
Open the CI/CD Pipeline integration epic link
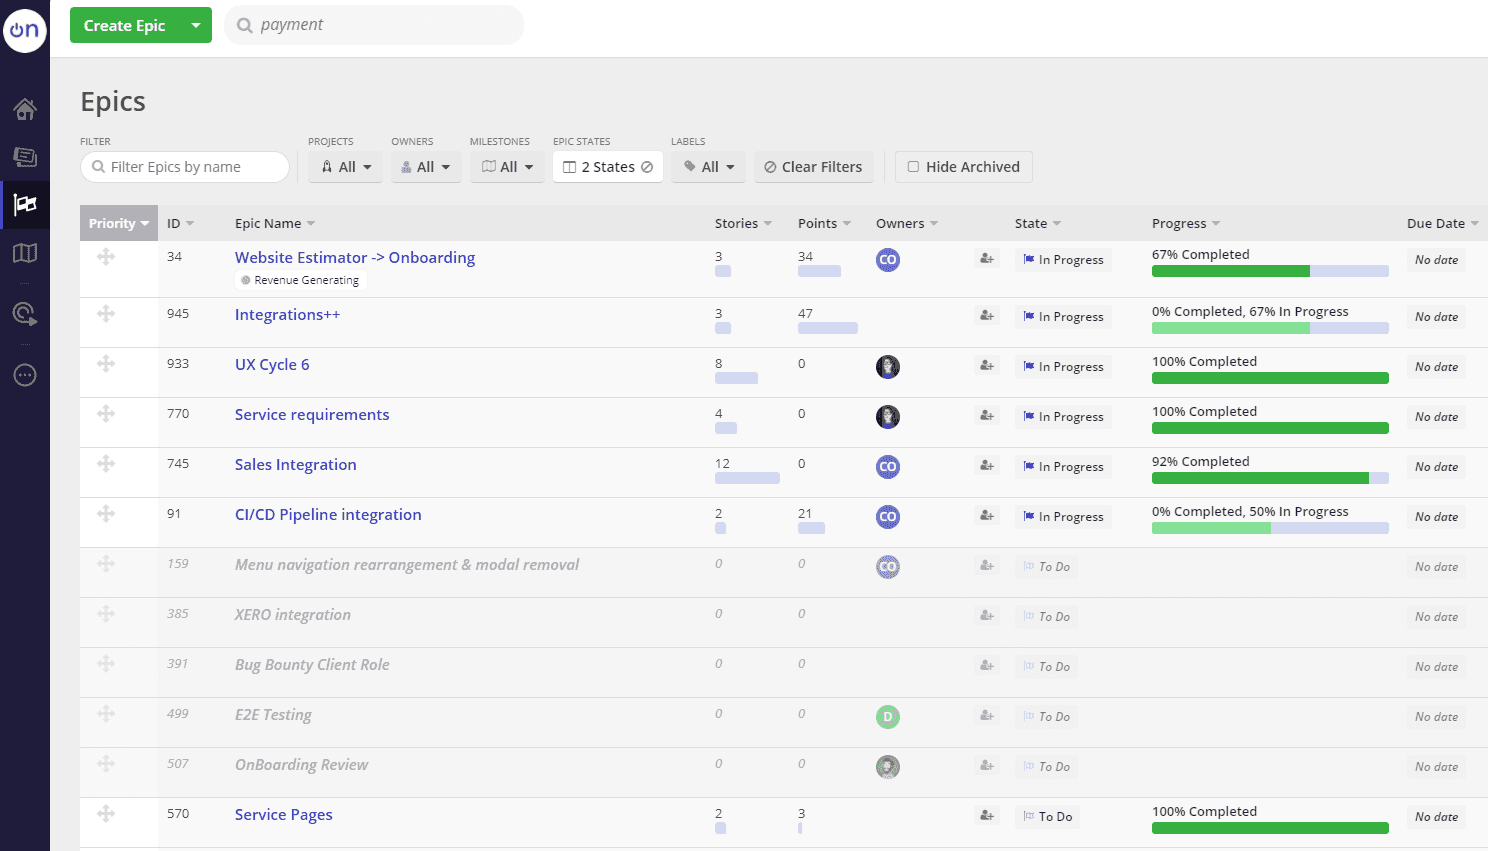pos(328,514)
